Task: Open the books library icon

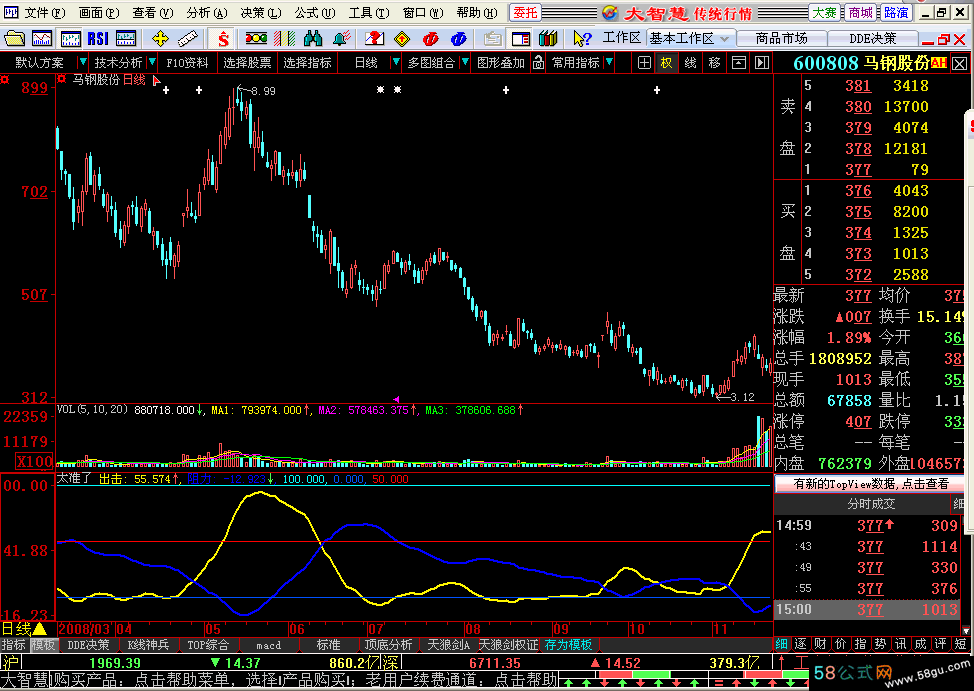Action: coord(548,39)
